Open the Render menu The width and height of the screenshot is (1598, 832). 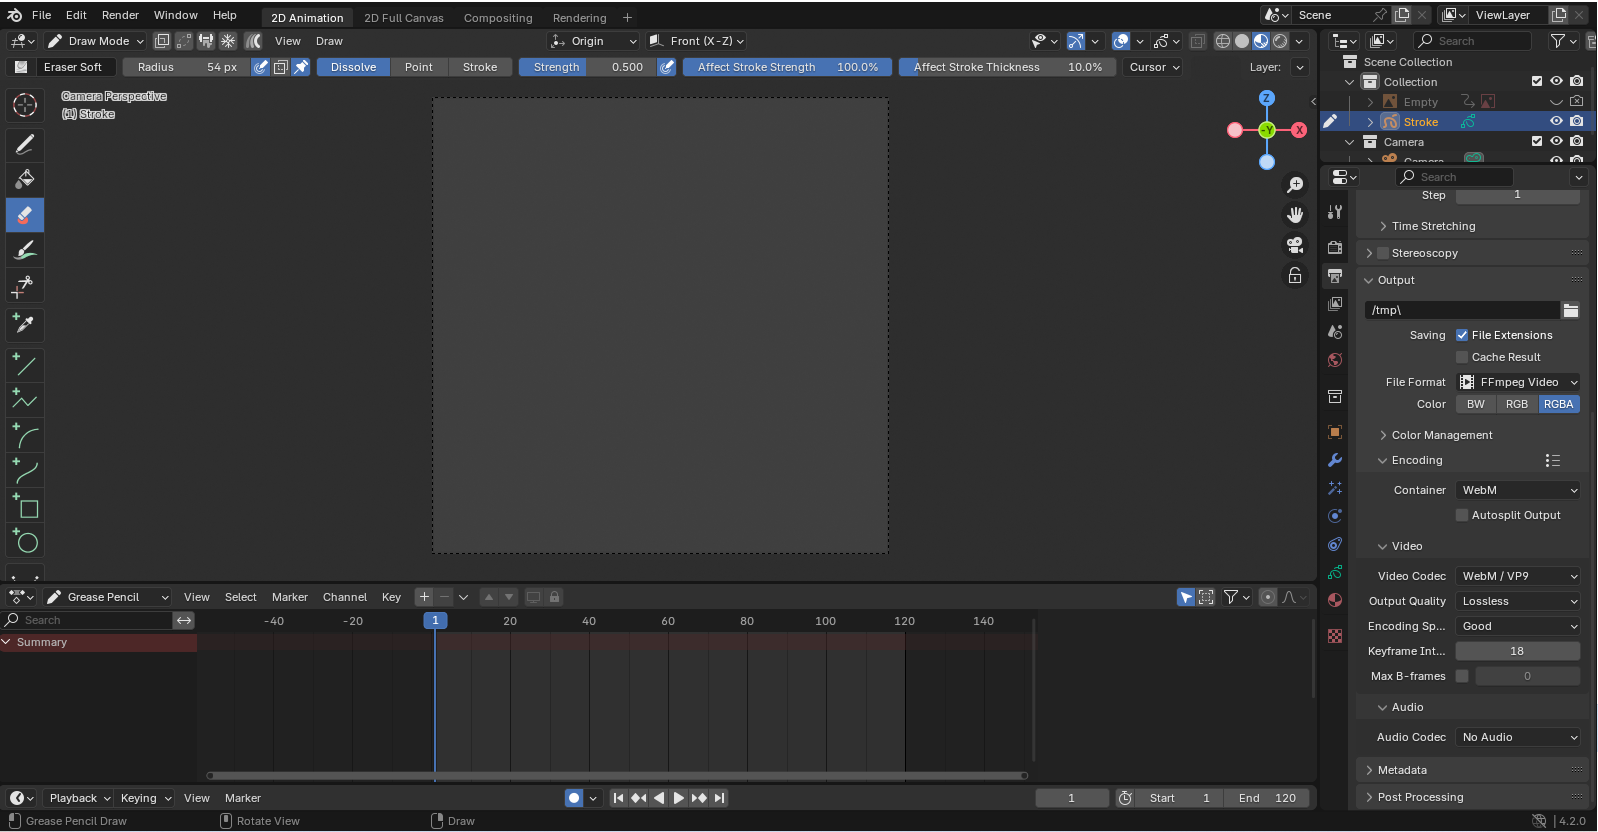(x=120, y=15)
